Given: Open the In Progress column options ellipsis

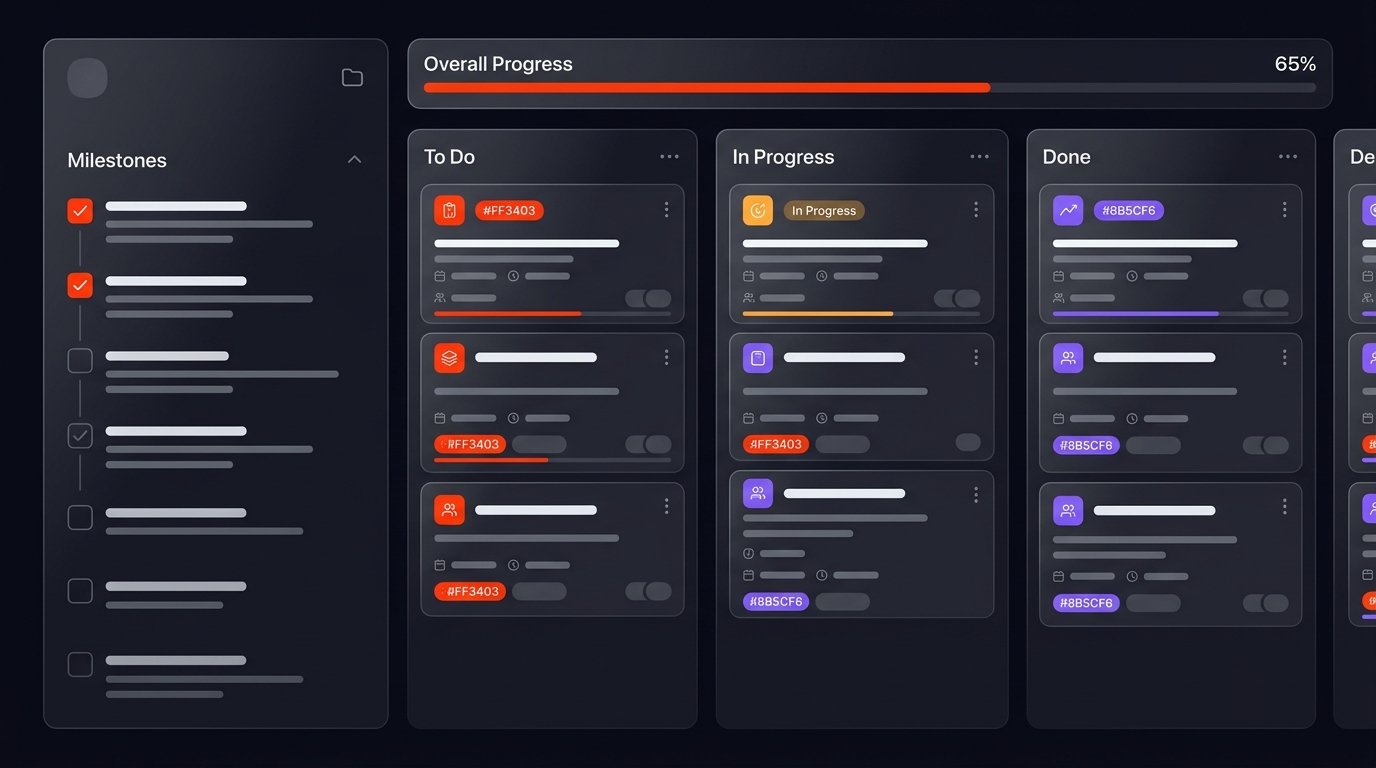Looking at the screenshot, I should tap(979, 157).
